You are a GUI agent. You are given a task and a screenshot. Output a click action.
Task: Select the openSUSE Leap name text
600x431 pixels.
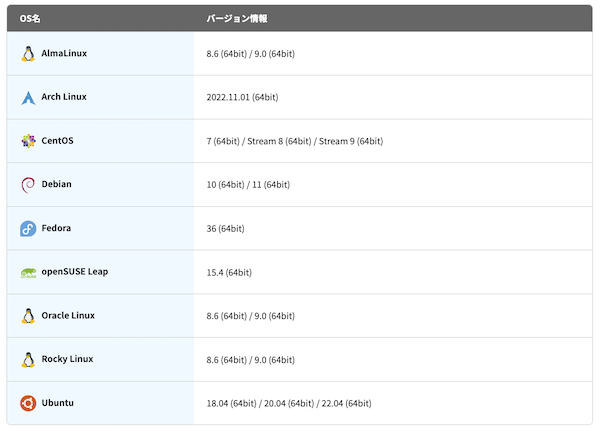click(x=75, y=272)
